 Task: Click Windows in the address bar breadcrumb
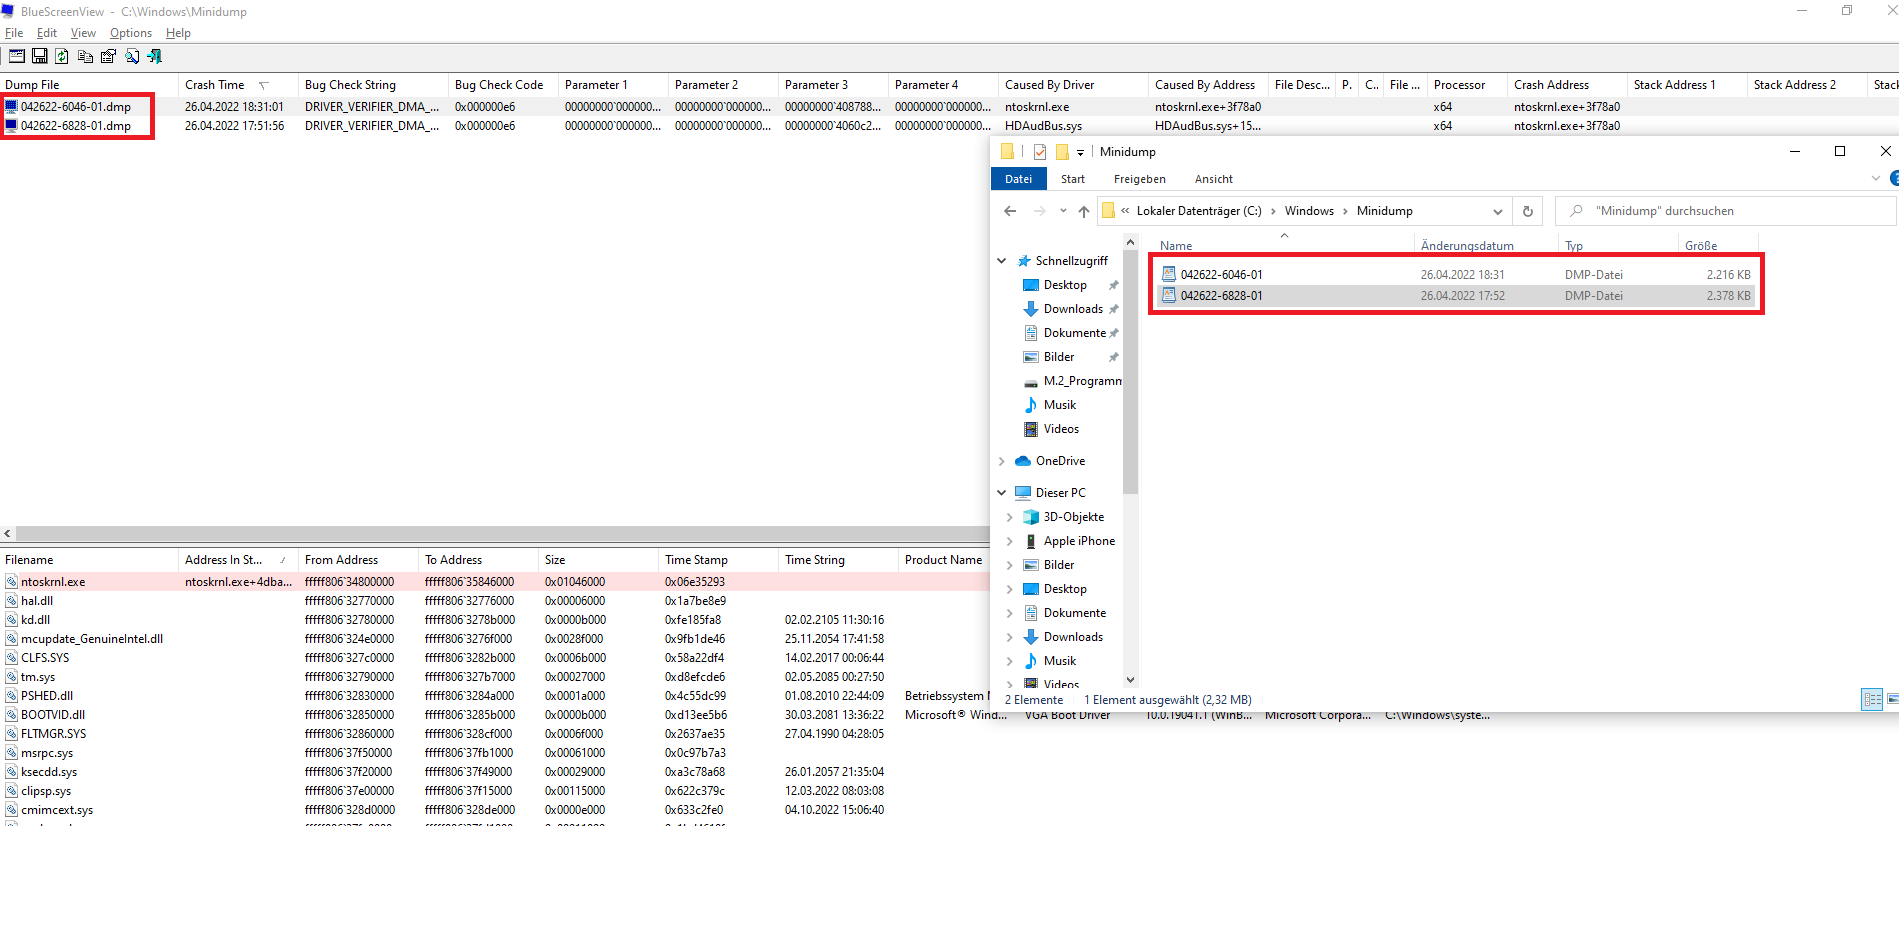point(1309,211)
